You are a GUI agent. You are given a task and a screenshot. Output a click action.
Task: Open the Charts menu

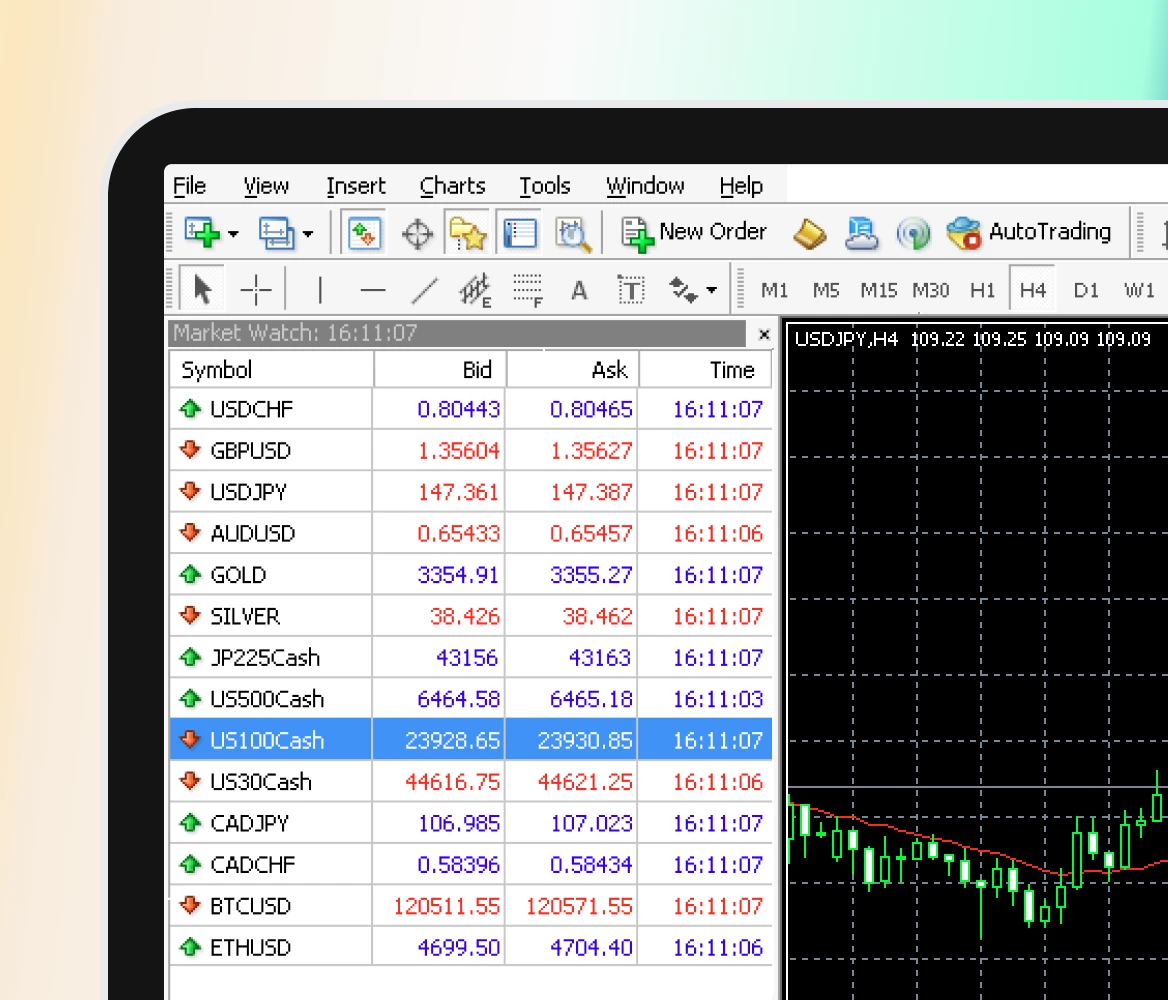tap(452, 186)
